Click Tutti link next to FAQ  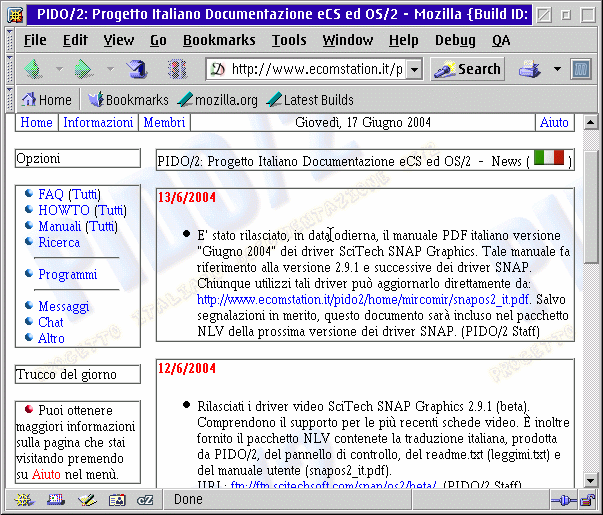click(84, 194)
